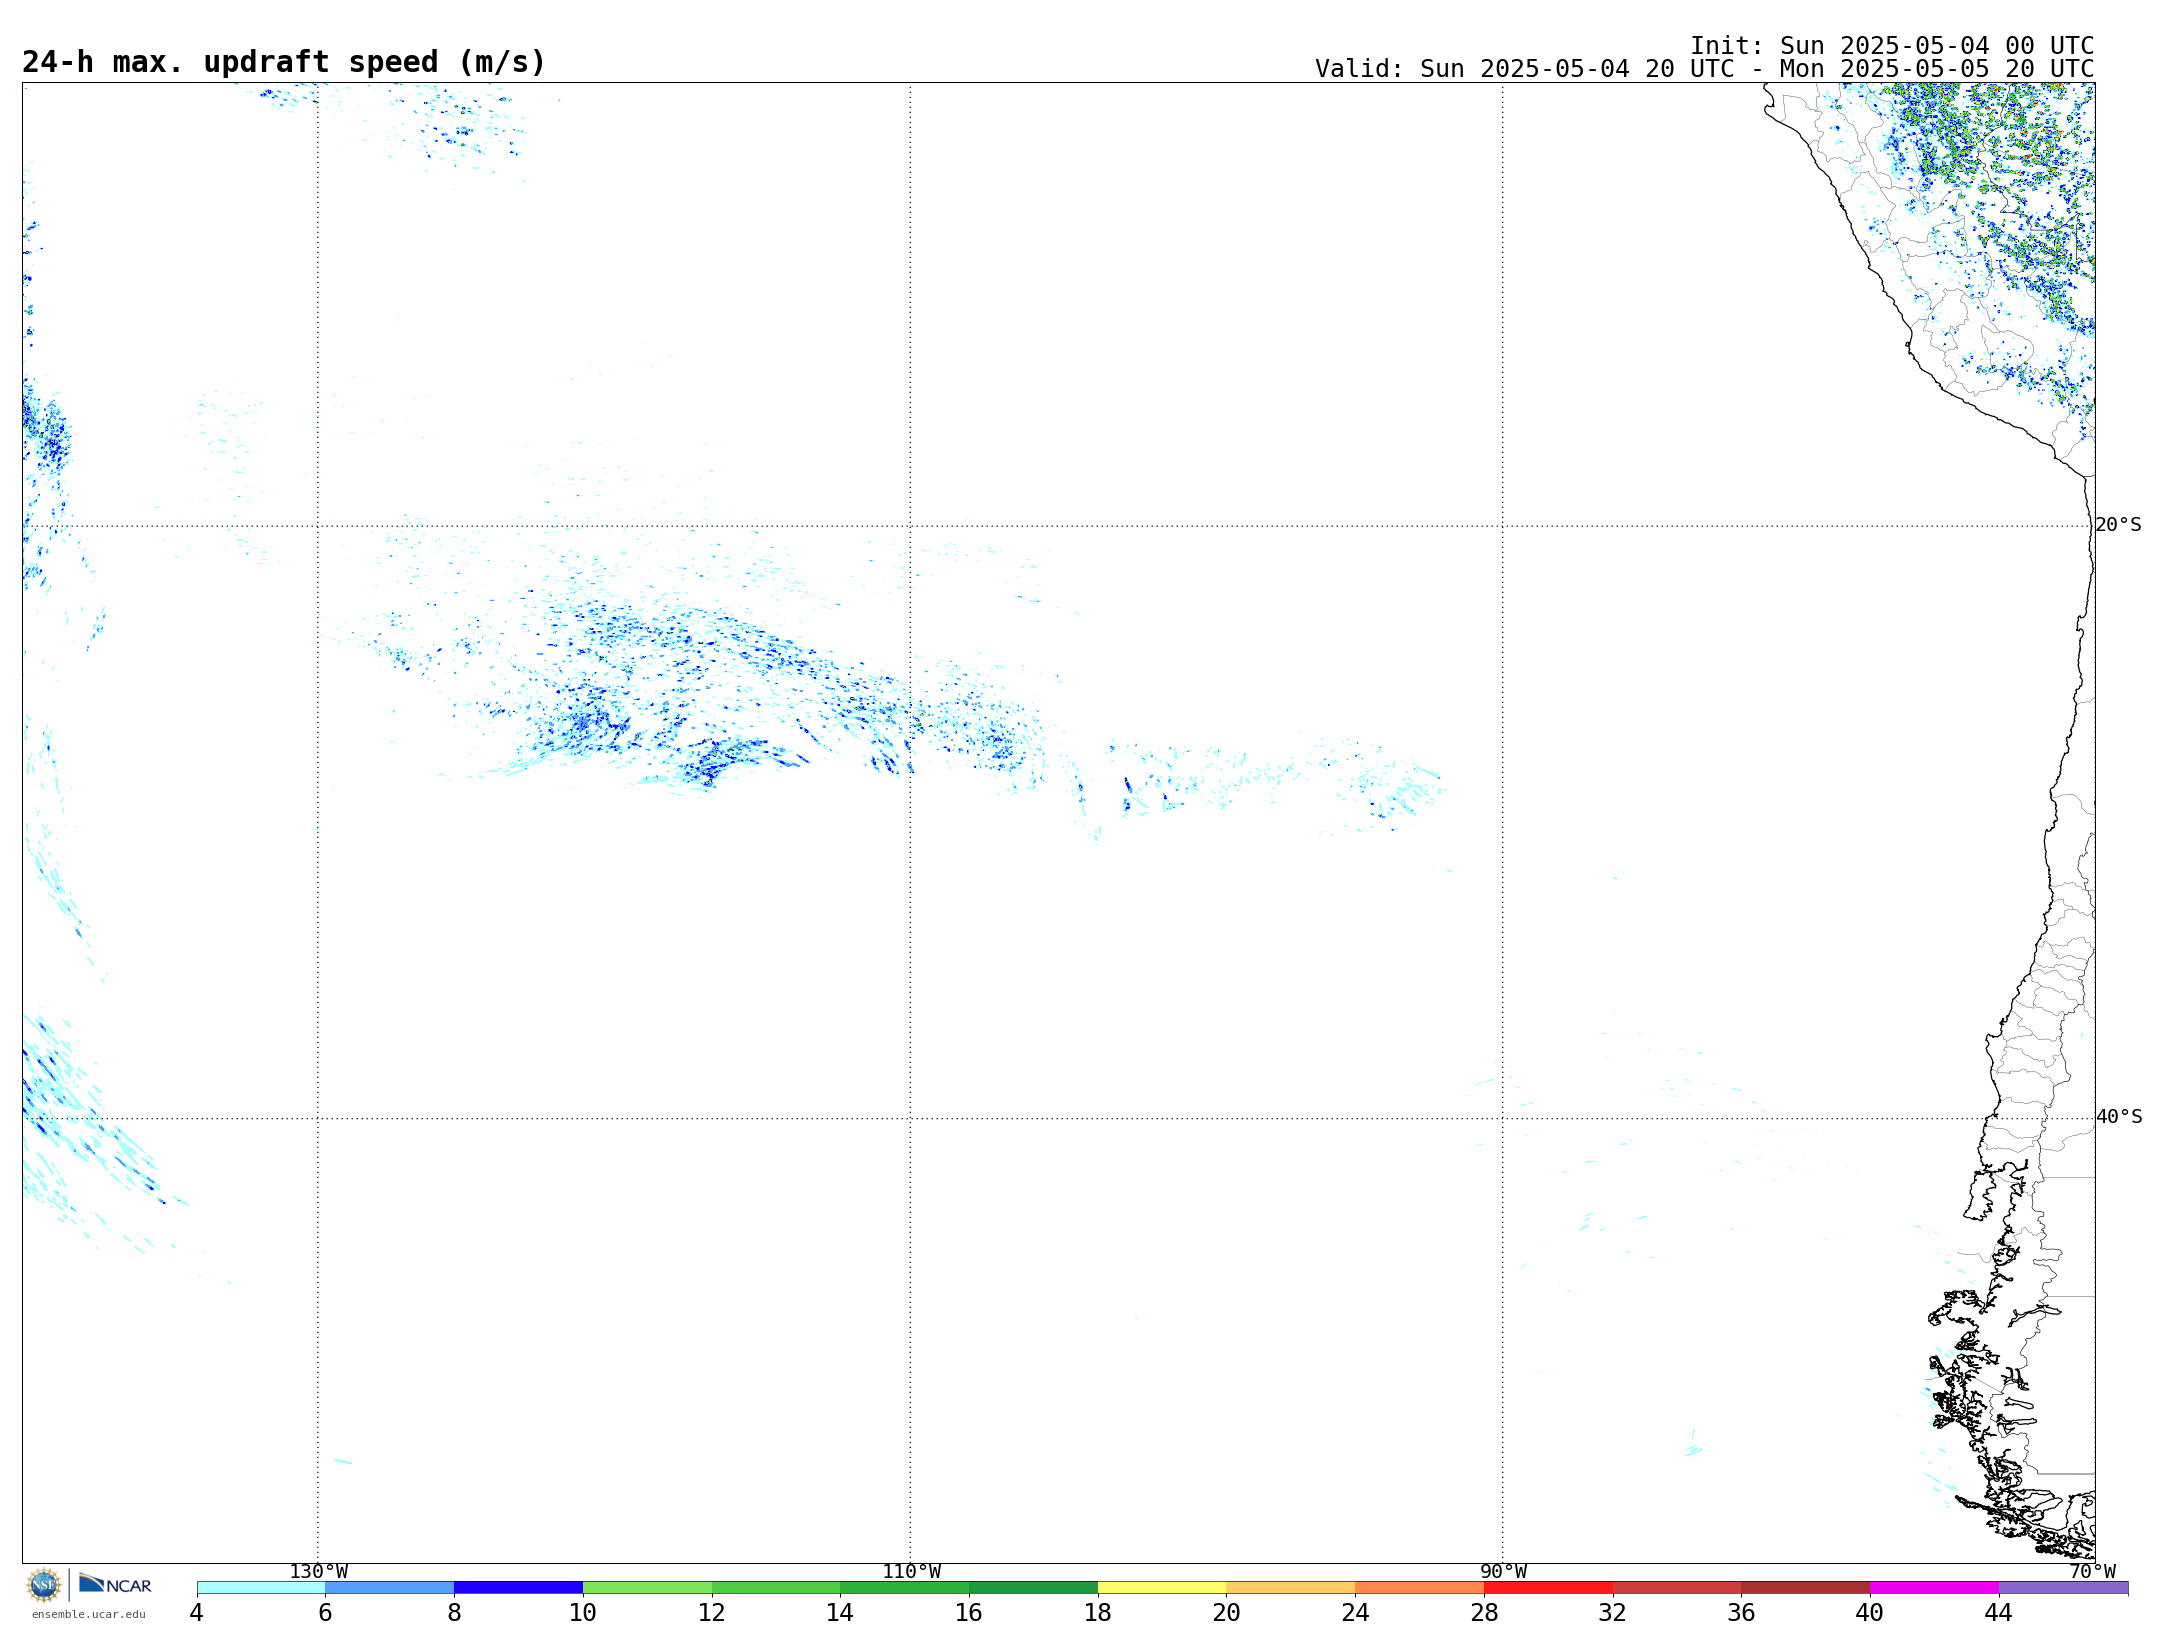
Task: Click the colorbar tick value 10
Action: pos(583,1613)
